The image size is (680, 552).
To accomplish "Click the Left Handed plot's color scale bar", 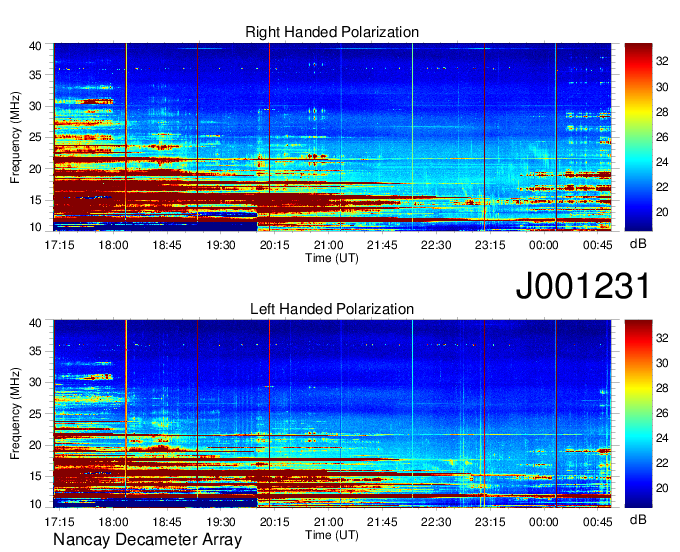I will [x=638, y=414].
